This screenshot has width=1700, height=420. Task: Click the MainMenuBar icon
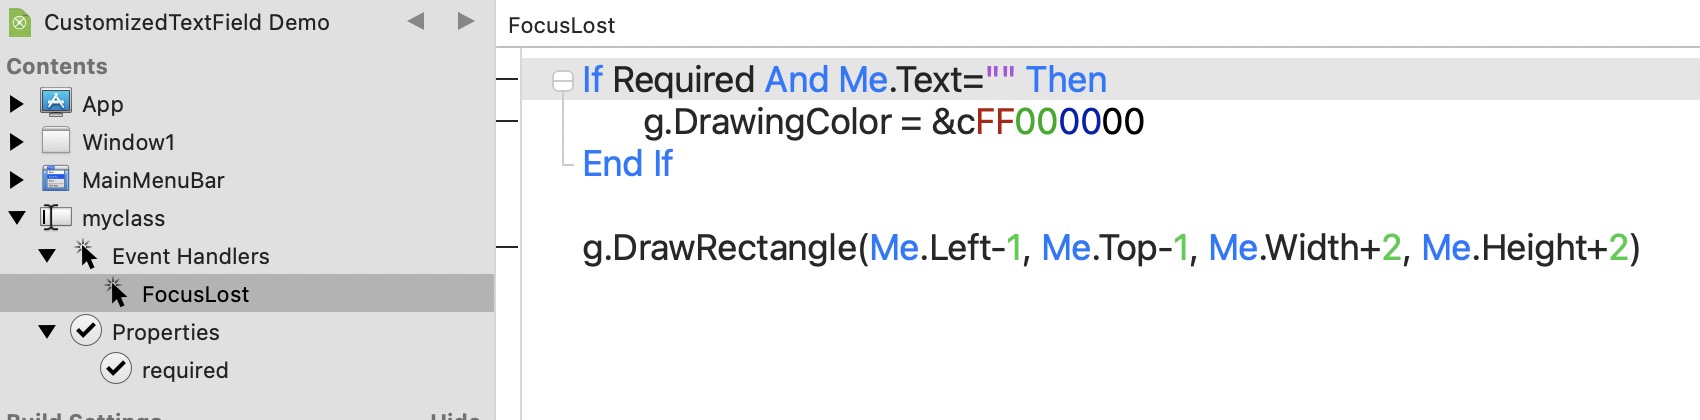pyautogui.click(x=55, y=179)
